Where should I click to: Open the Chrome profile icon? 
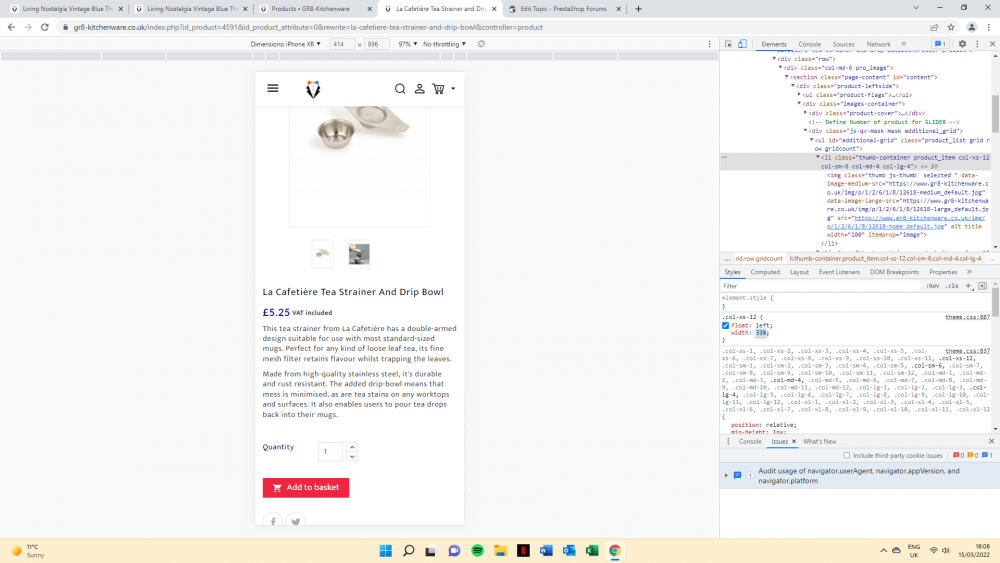[971, 27]
